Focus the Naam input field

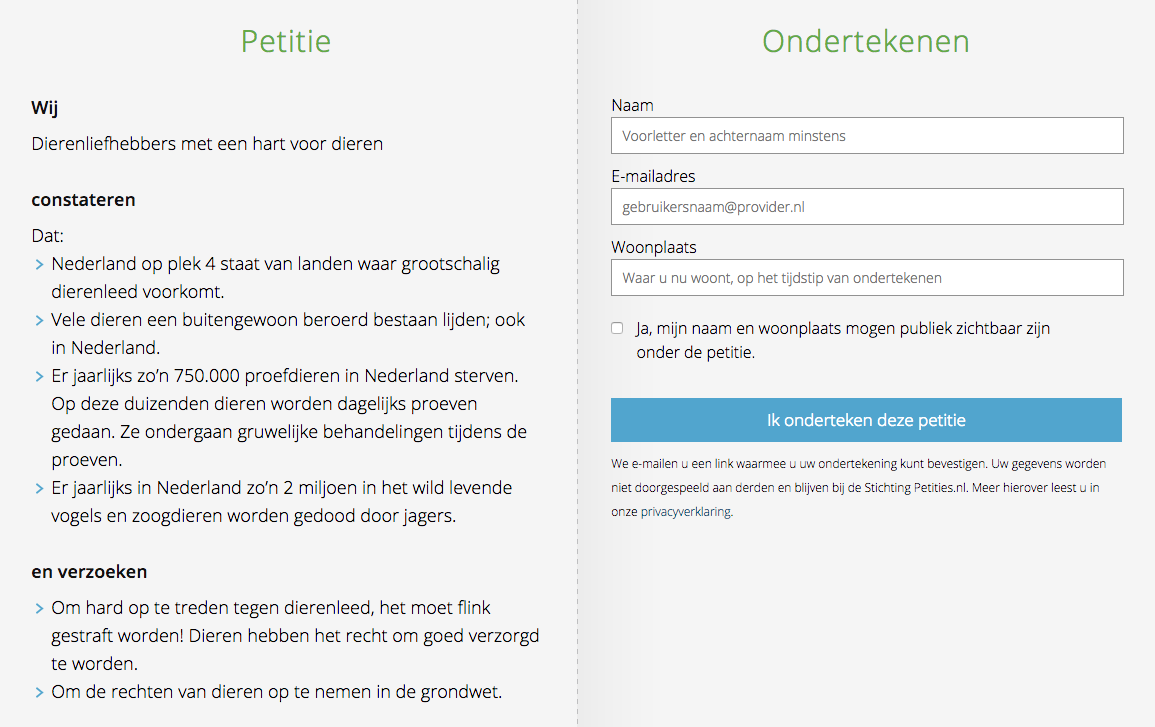pos(867,136)
